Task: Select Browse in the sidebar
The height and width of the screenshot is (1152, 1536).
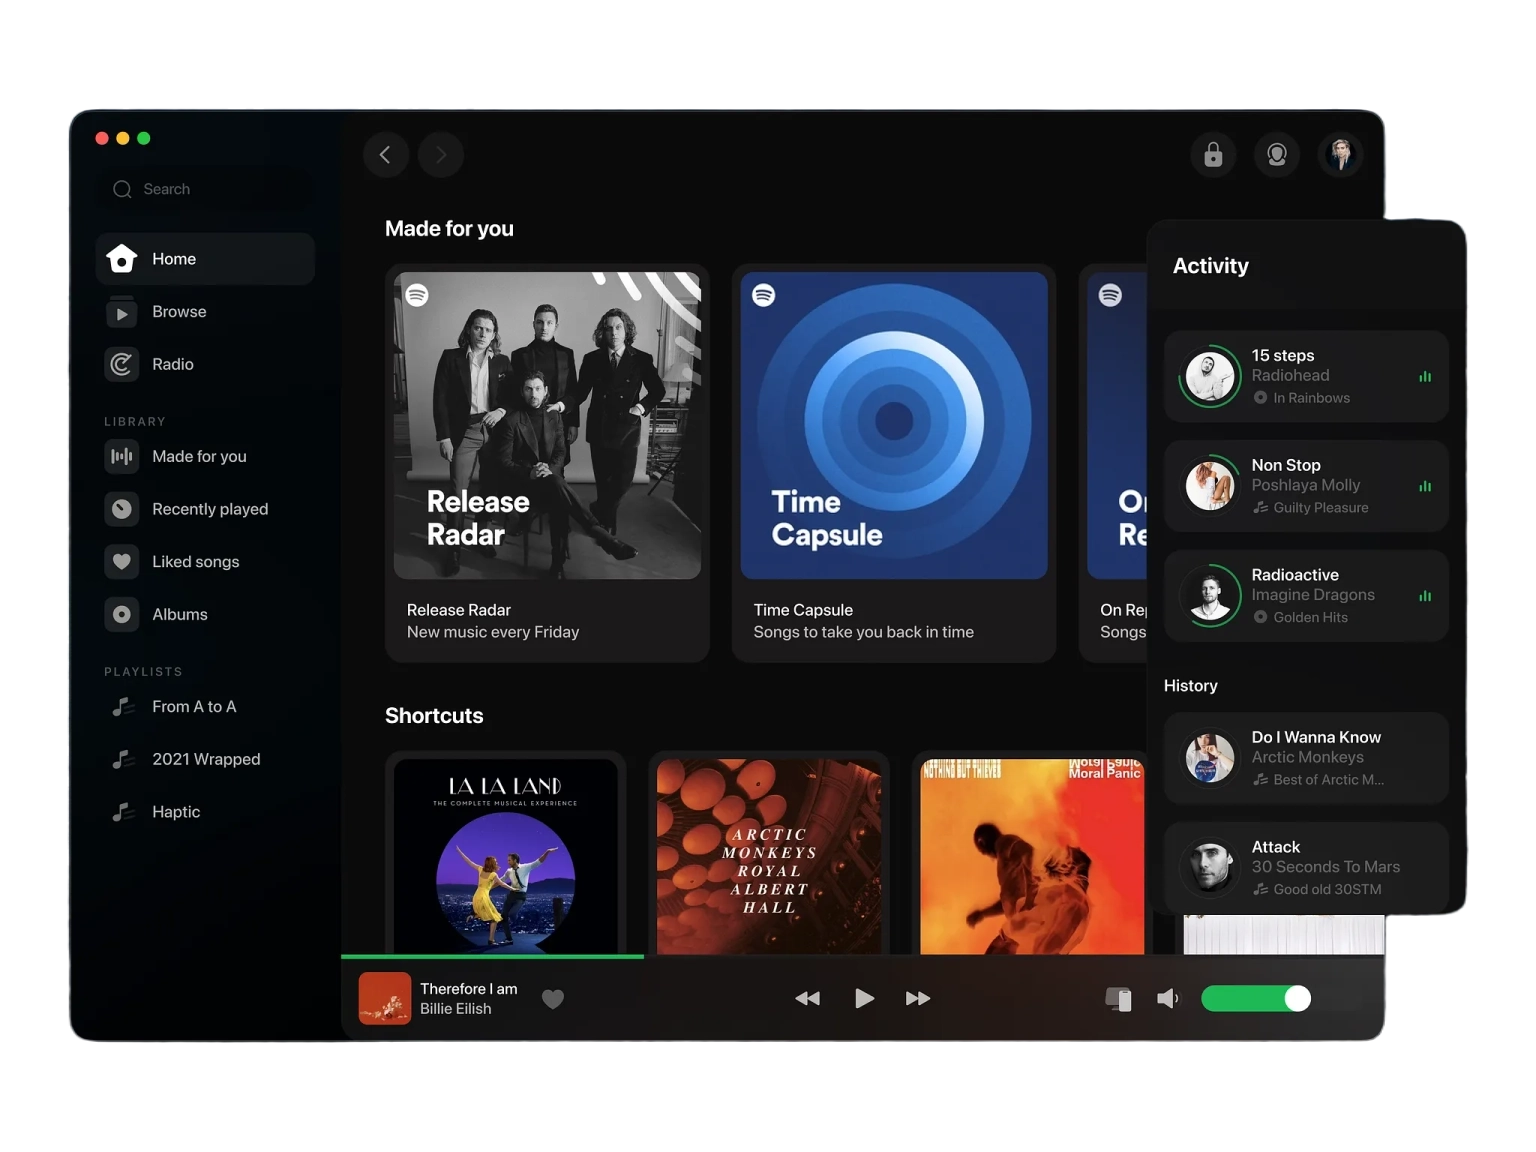Action: [205, 312]
